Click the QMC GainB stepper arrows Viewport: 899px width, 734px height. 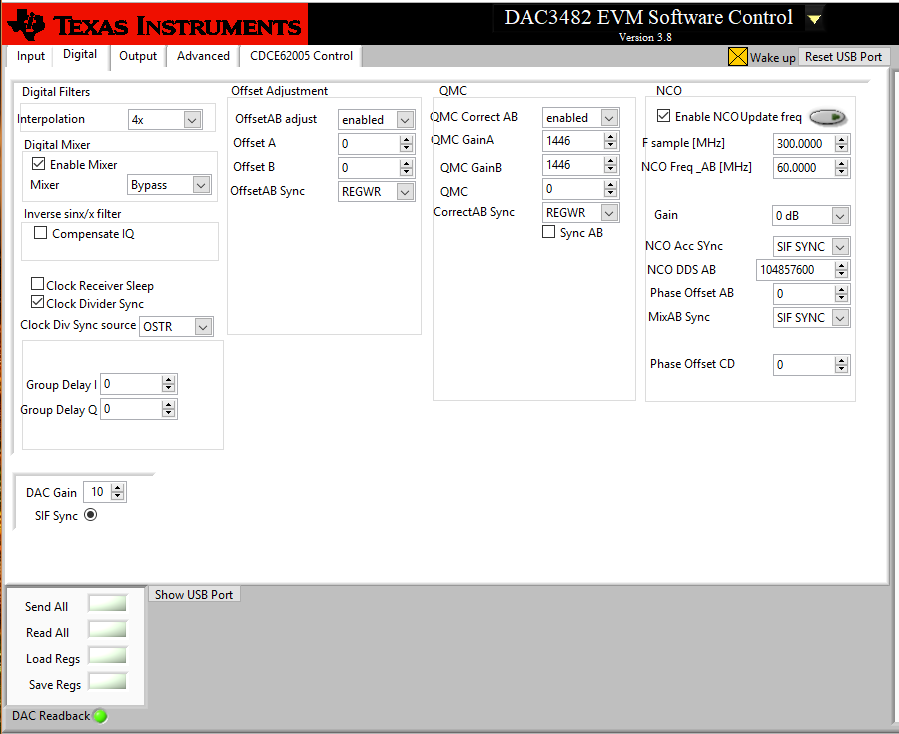coord(611,165)
